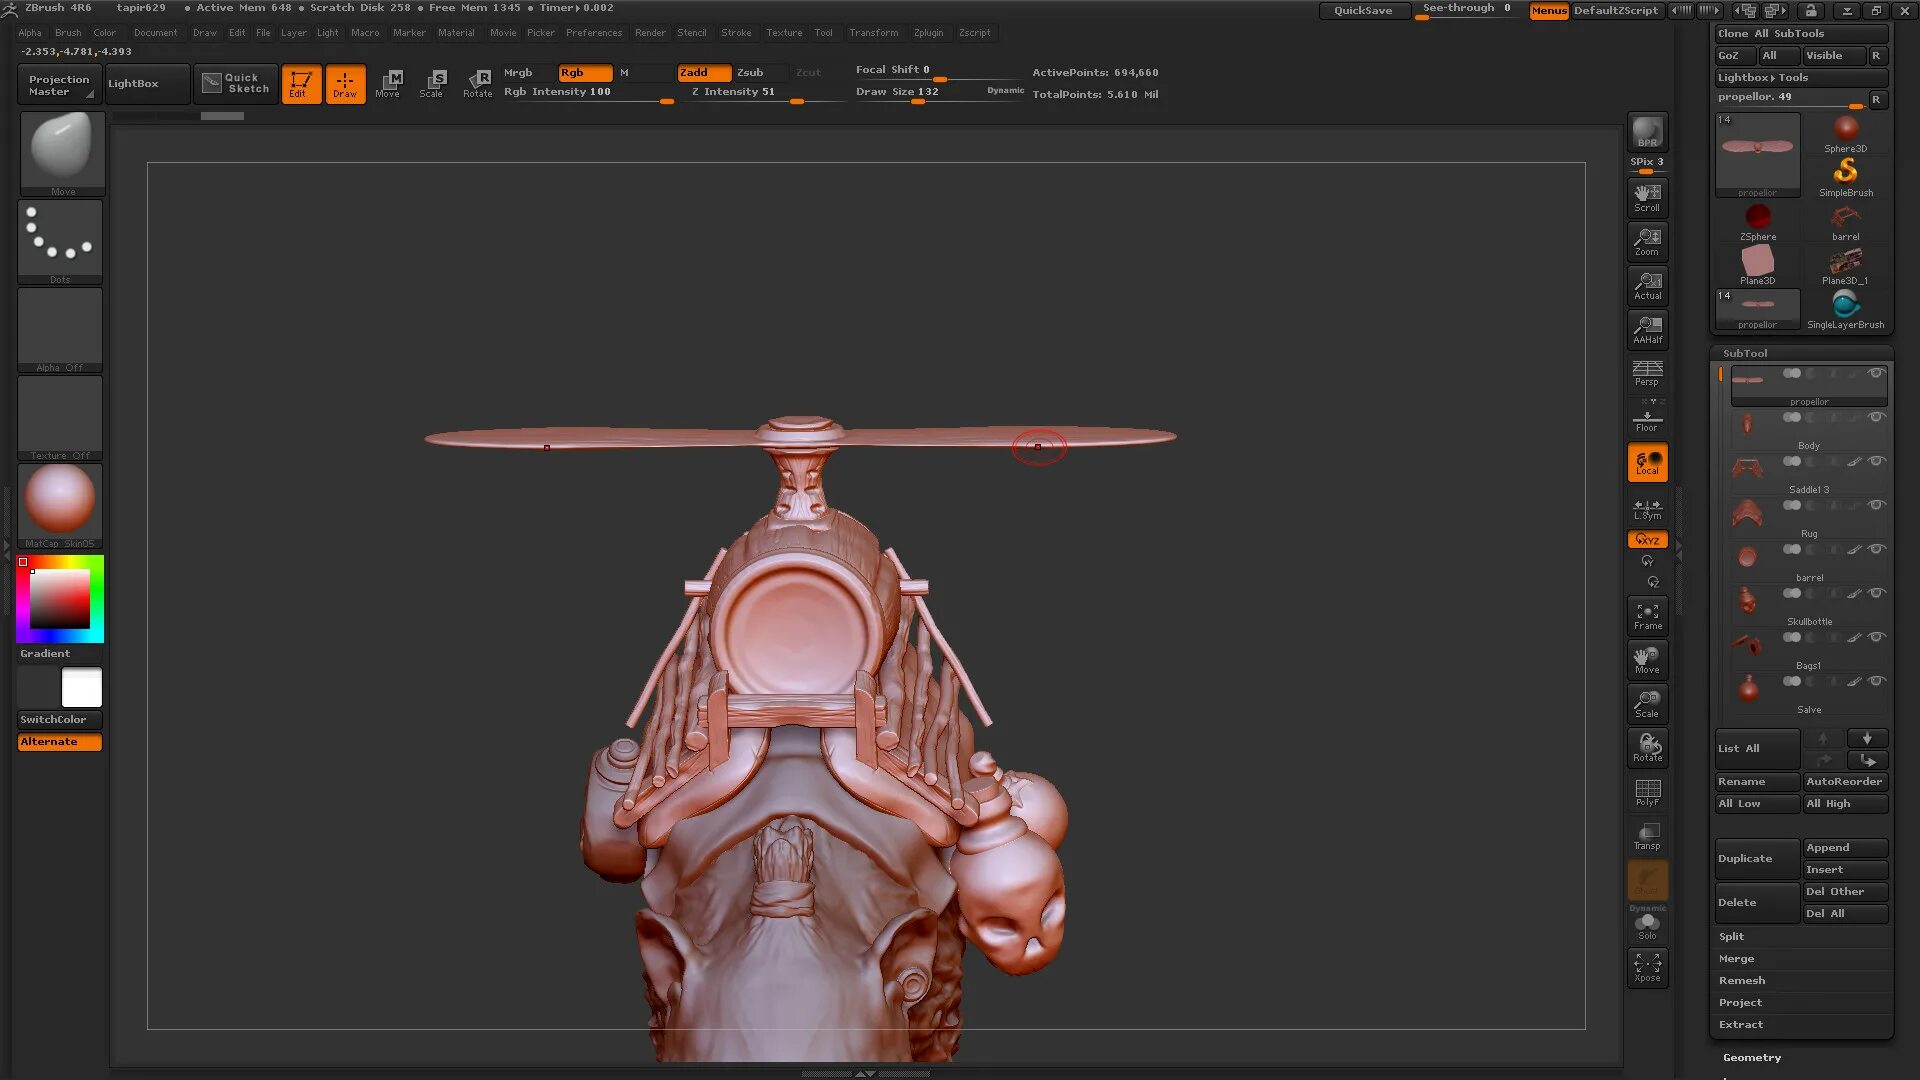Enable the PolyF wireframe icon
Viewport: 1920px width, 1080px height.
pos(1647,792)
